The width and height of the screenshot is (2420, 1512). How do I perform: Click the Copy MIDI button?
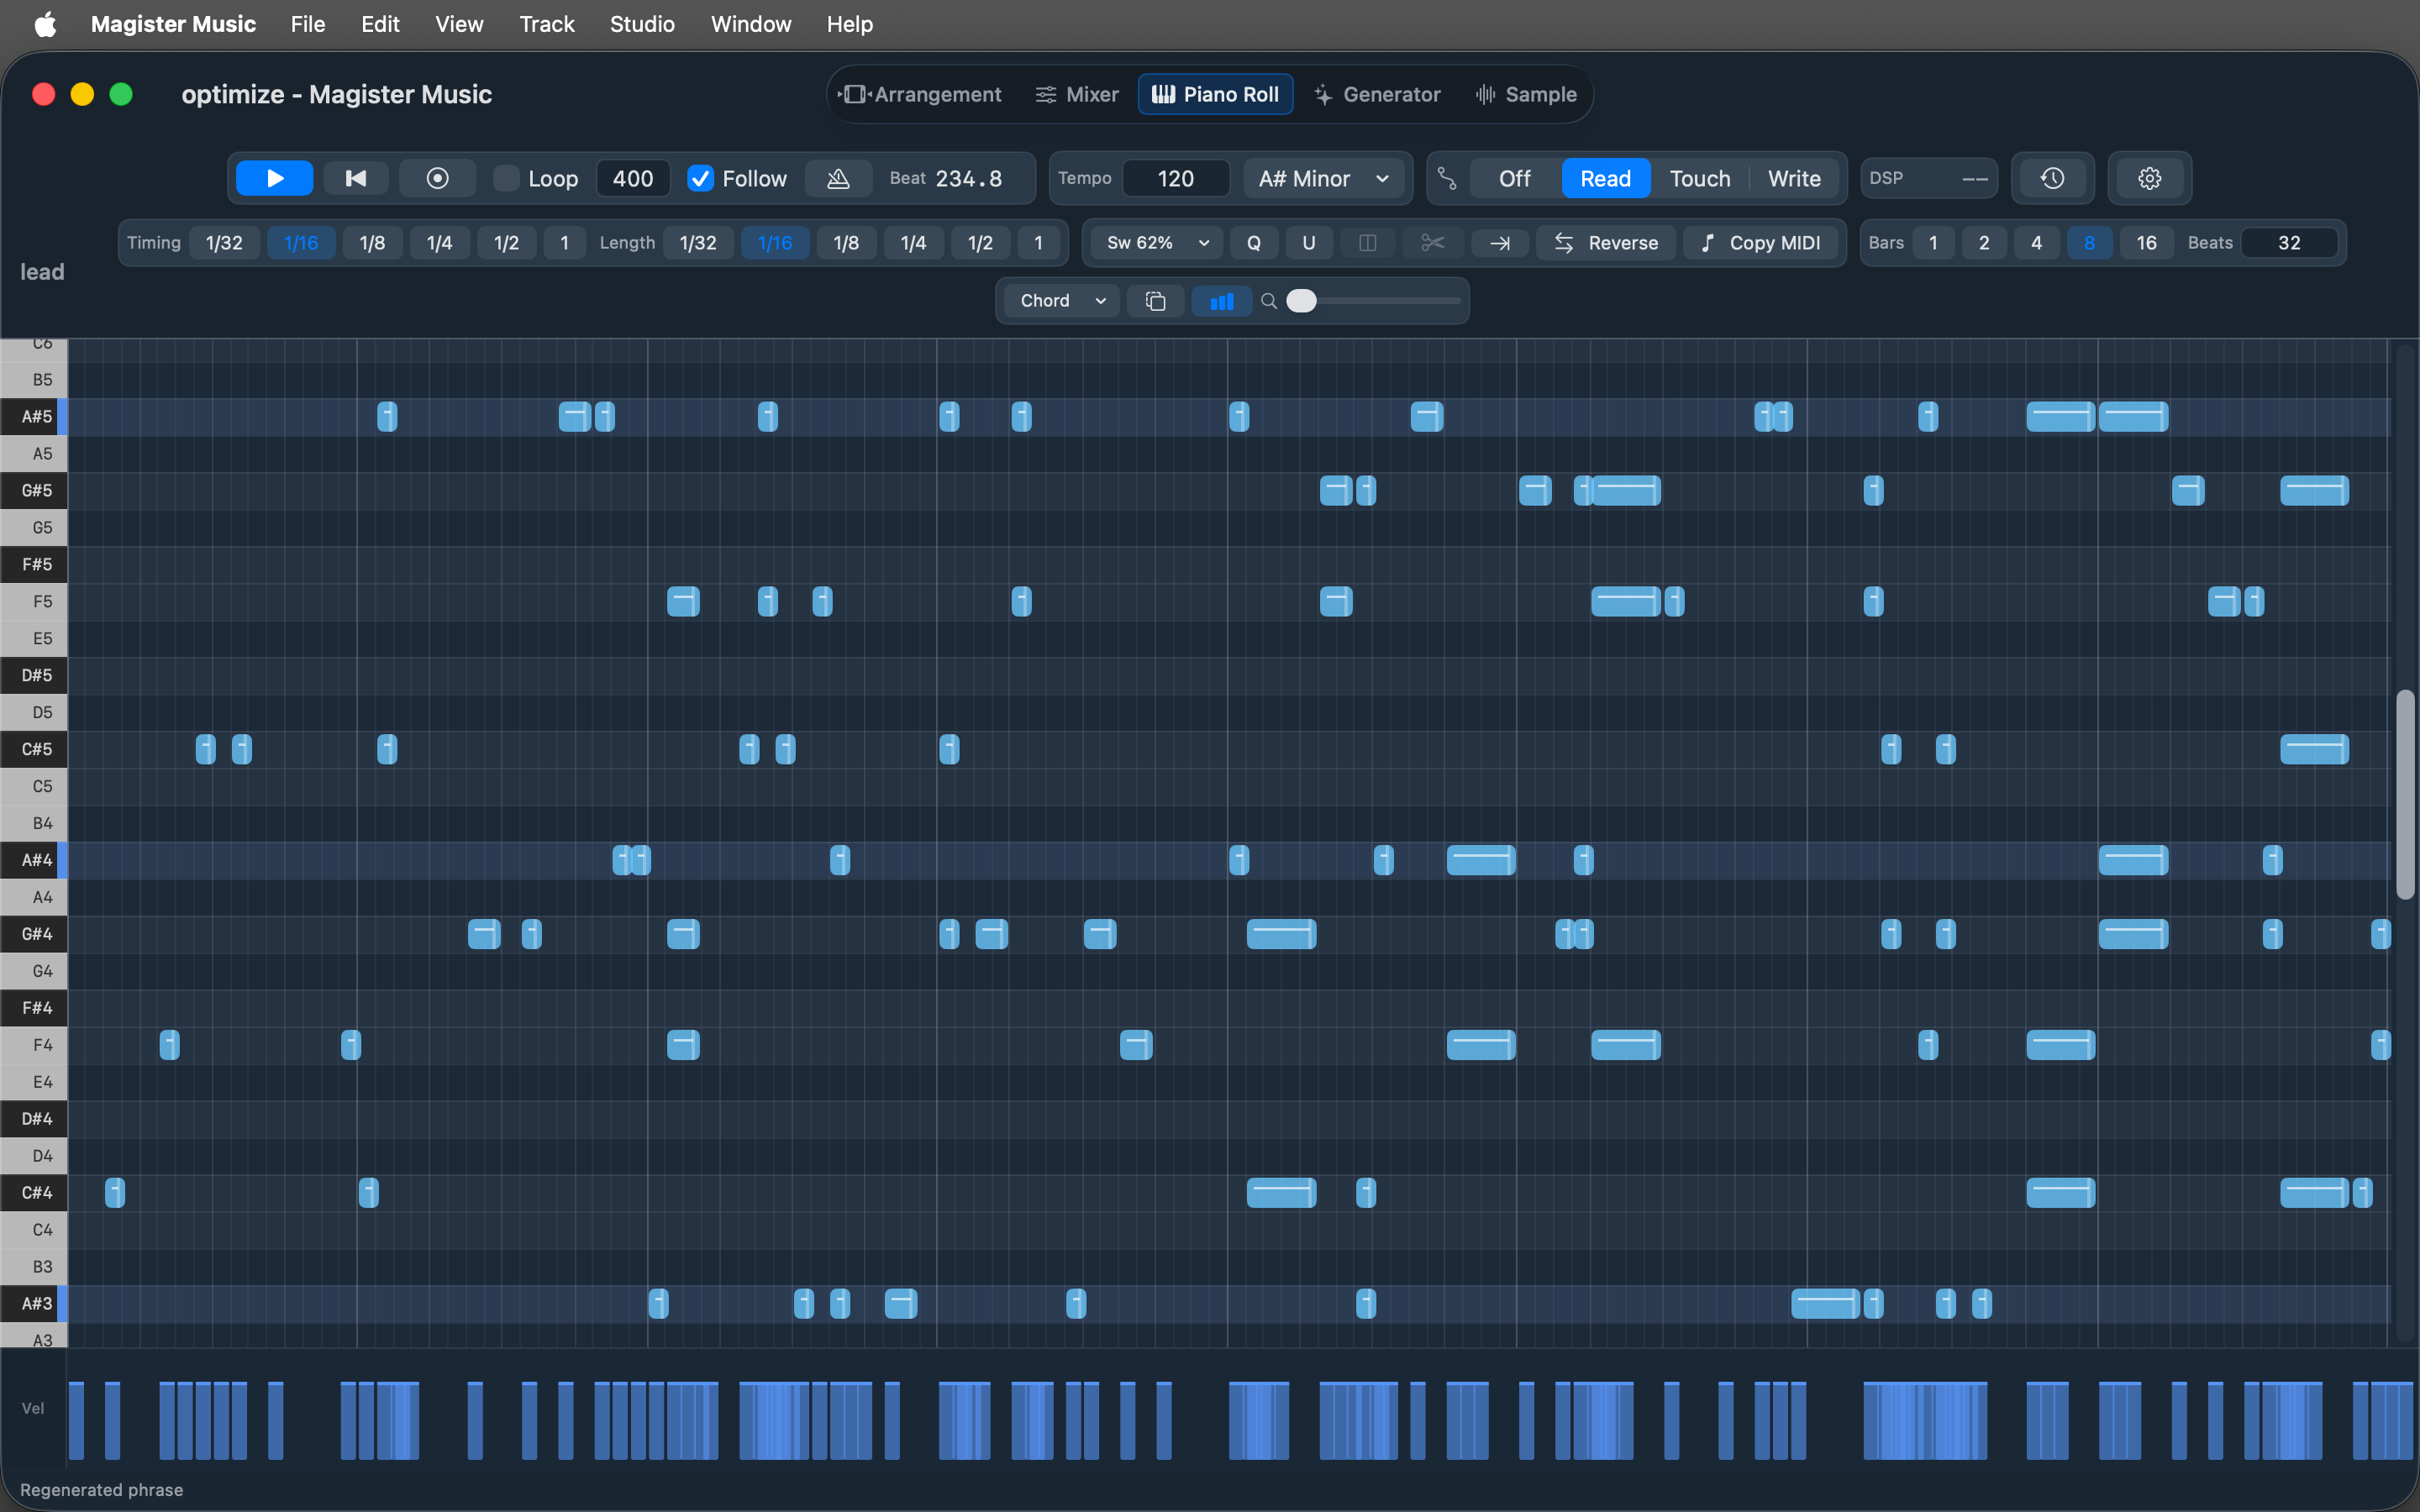pyautogui.click(x=1760, y=243)
